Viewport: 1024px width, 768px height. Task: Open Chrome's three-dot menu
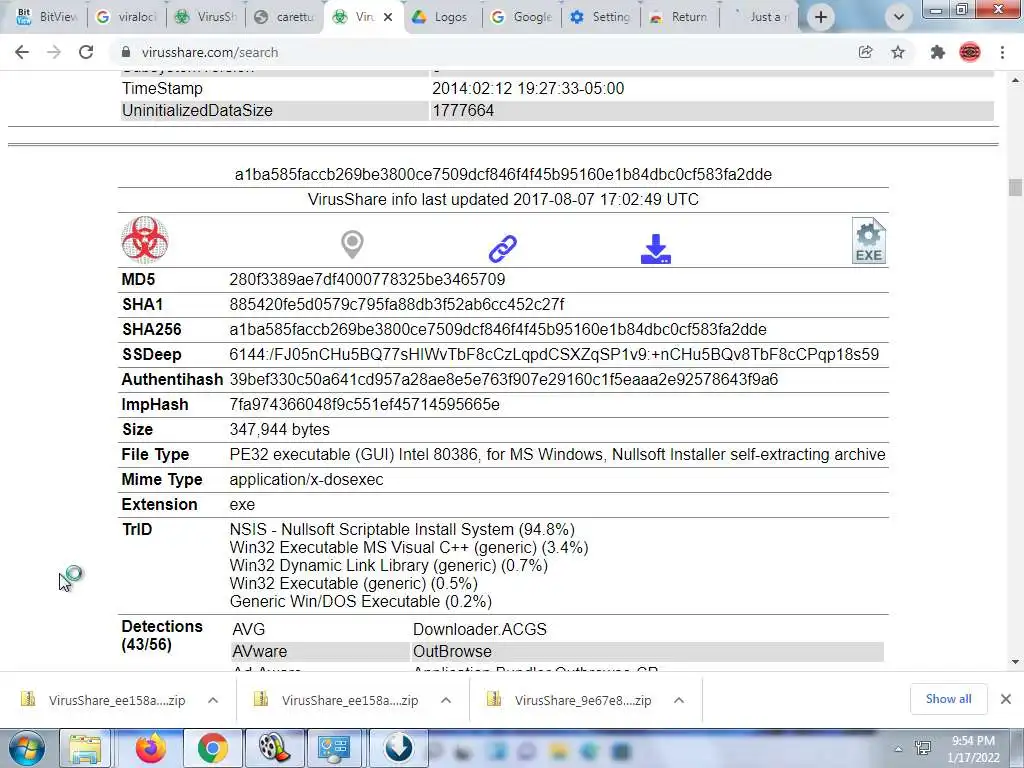[1002, 52]
